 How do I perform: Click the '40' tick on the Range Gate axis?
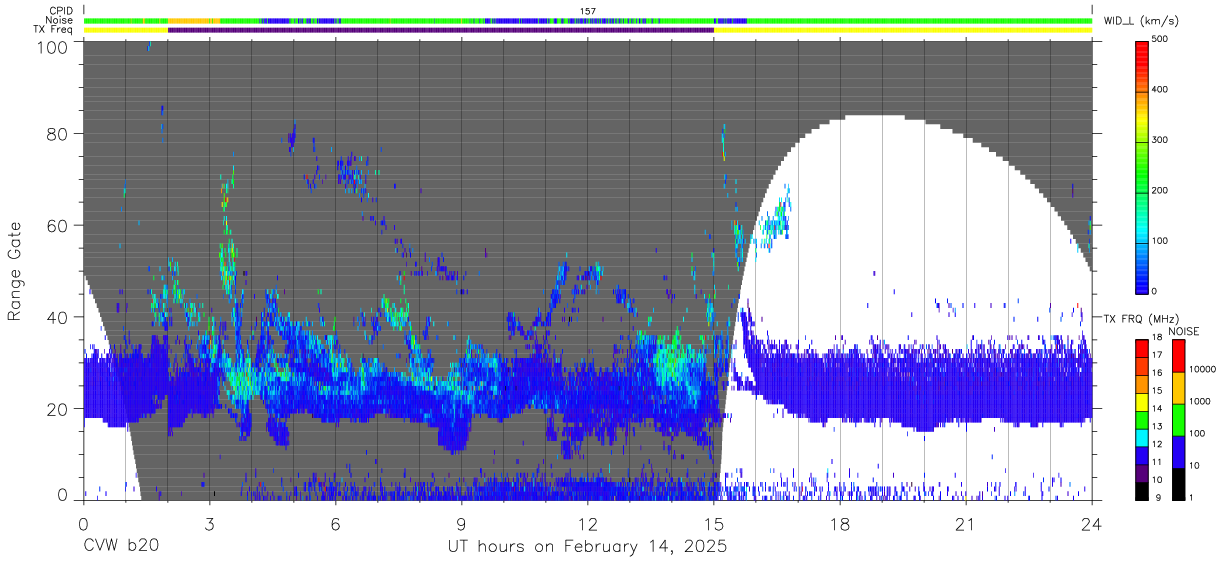[x=57, y=317]
